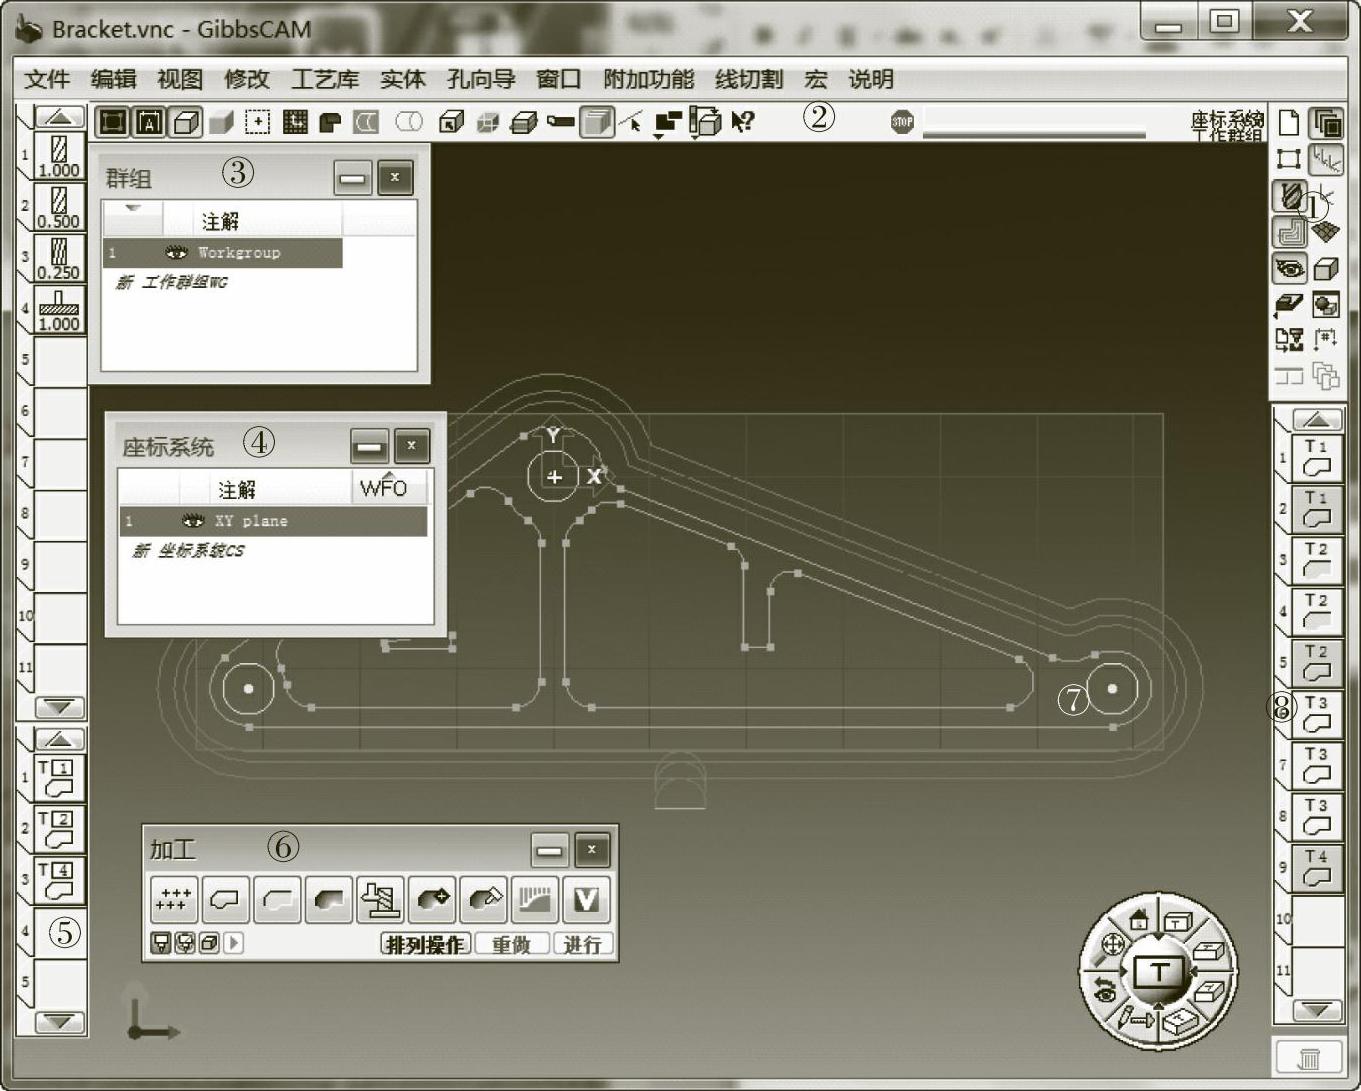Click the geometry rectangle palette icon
1361x1091 pixels.
(x=1289, y=159)
